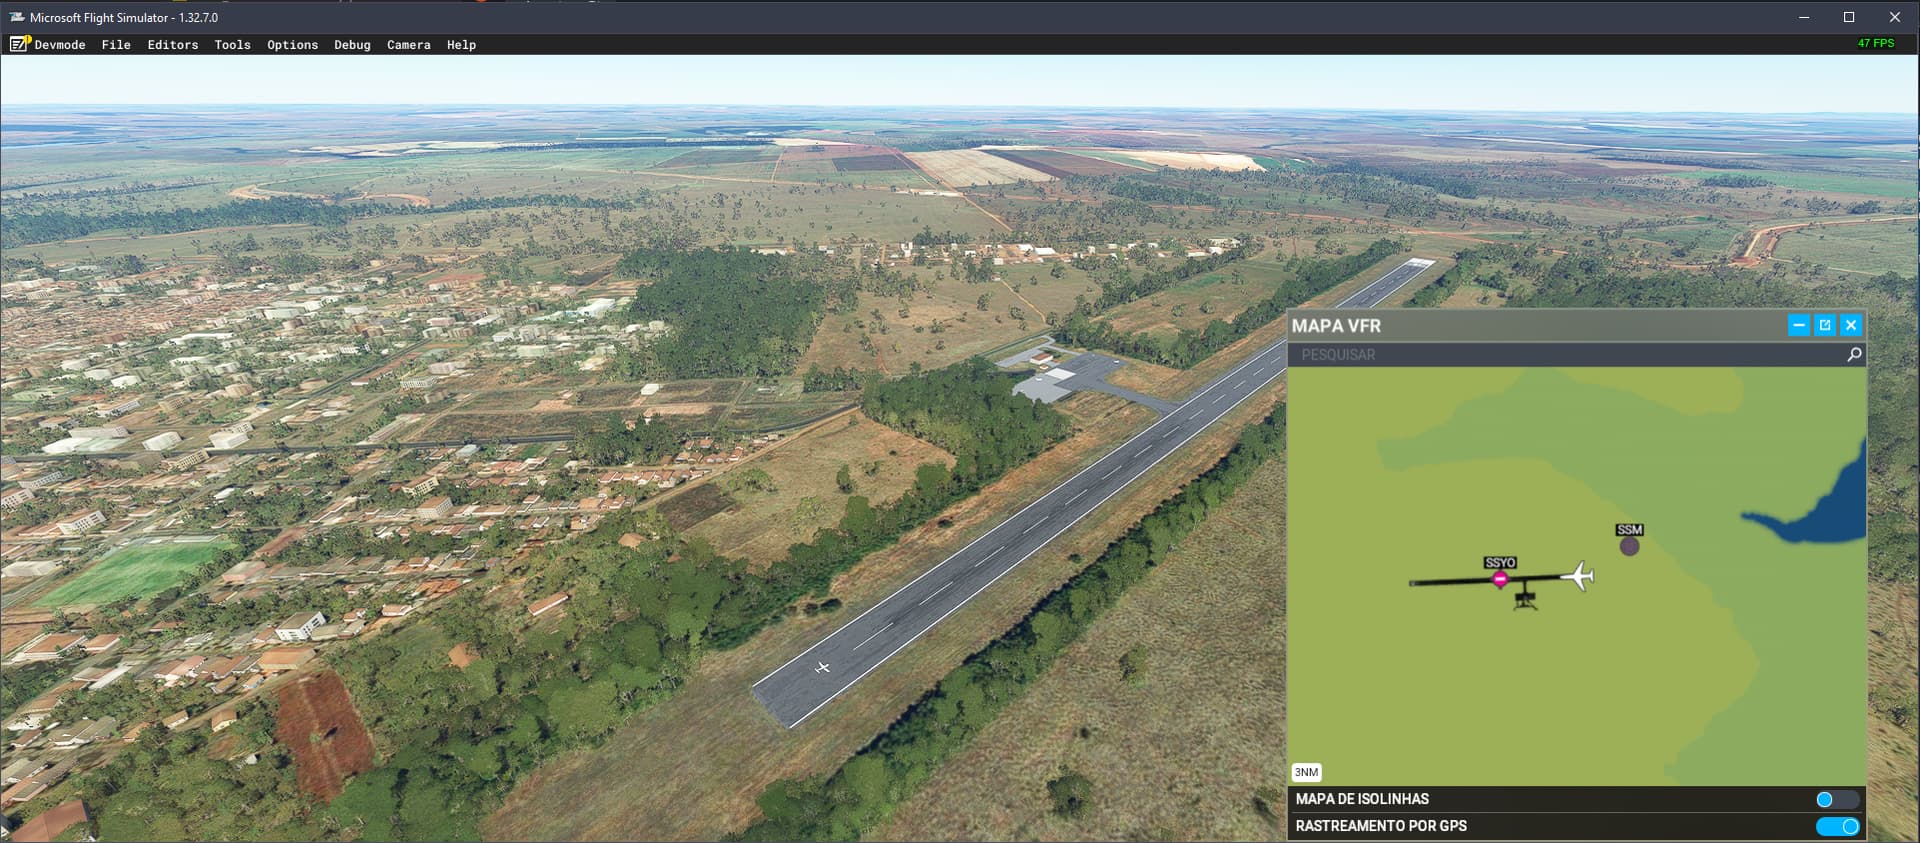1920x843 pixels.
Task: Click the search magnifier icon
Action: tap(1854, 355)
